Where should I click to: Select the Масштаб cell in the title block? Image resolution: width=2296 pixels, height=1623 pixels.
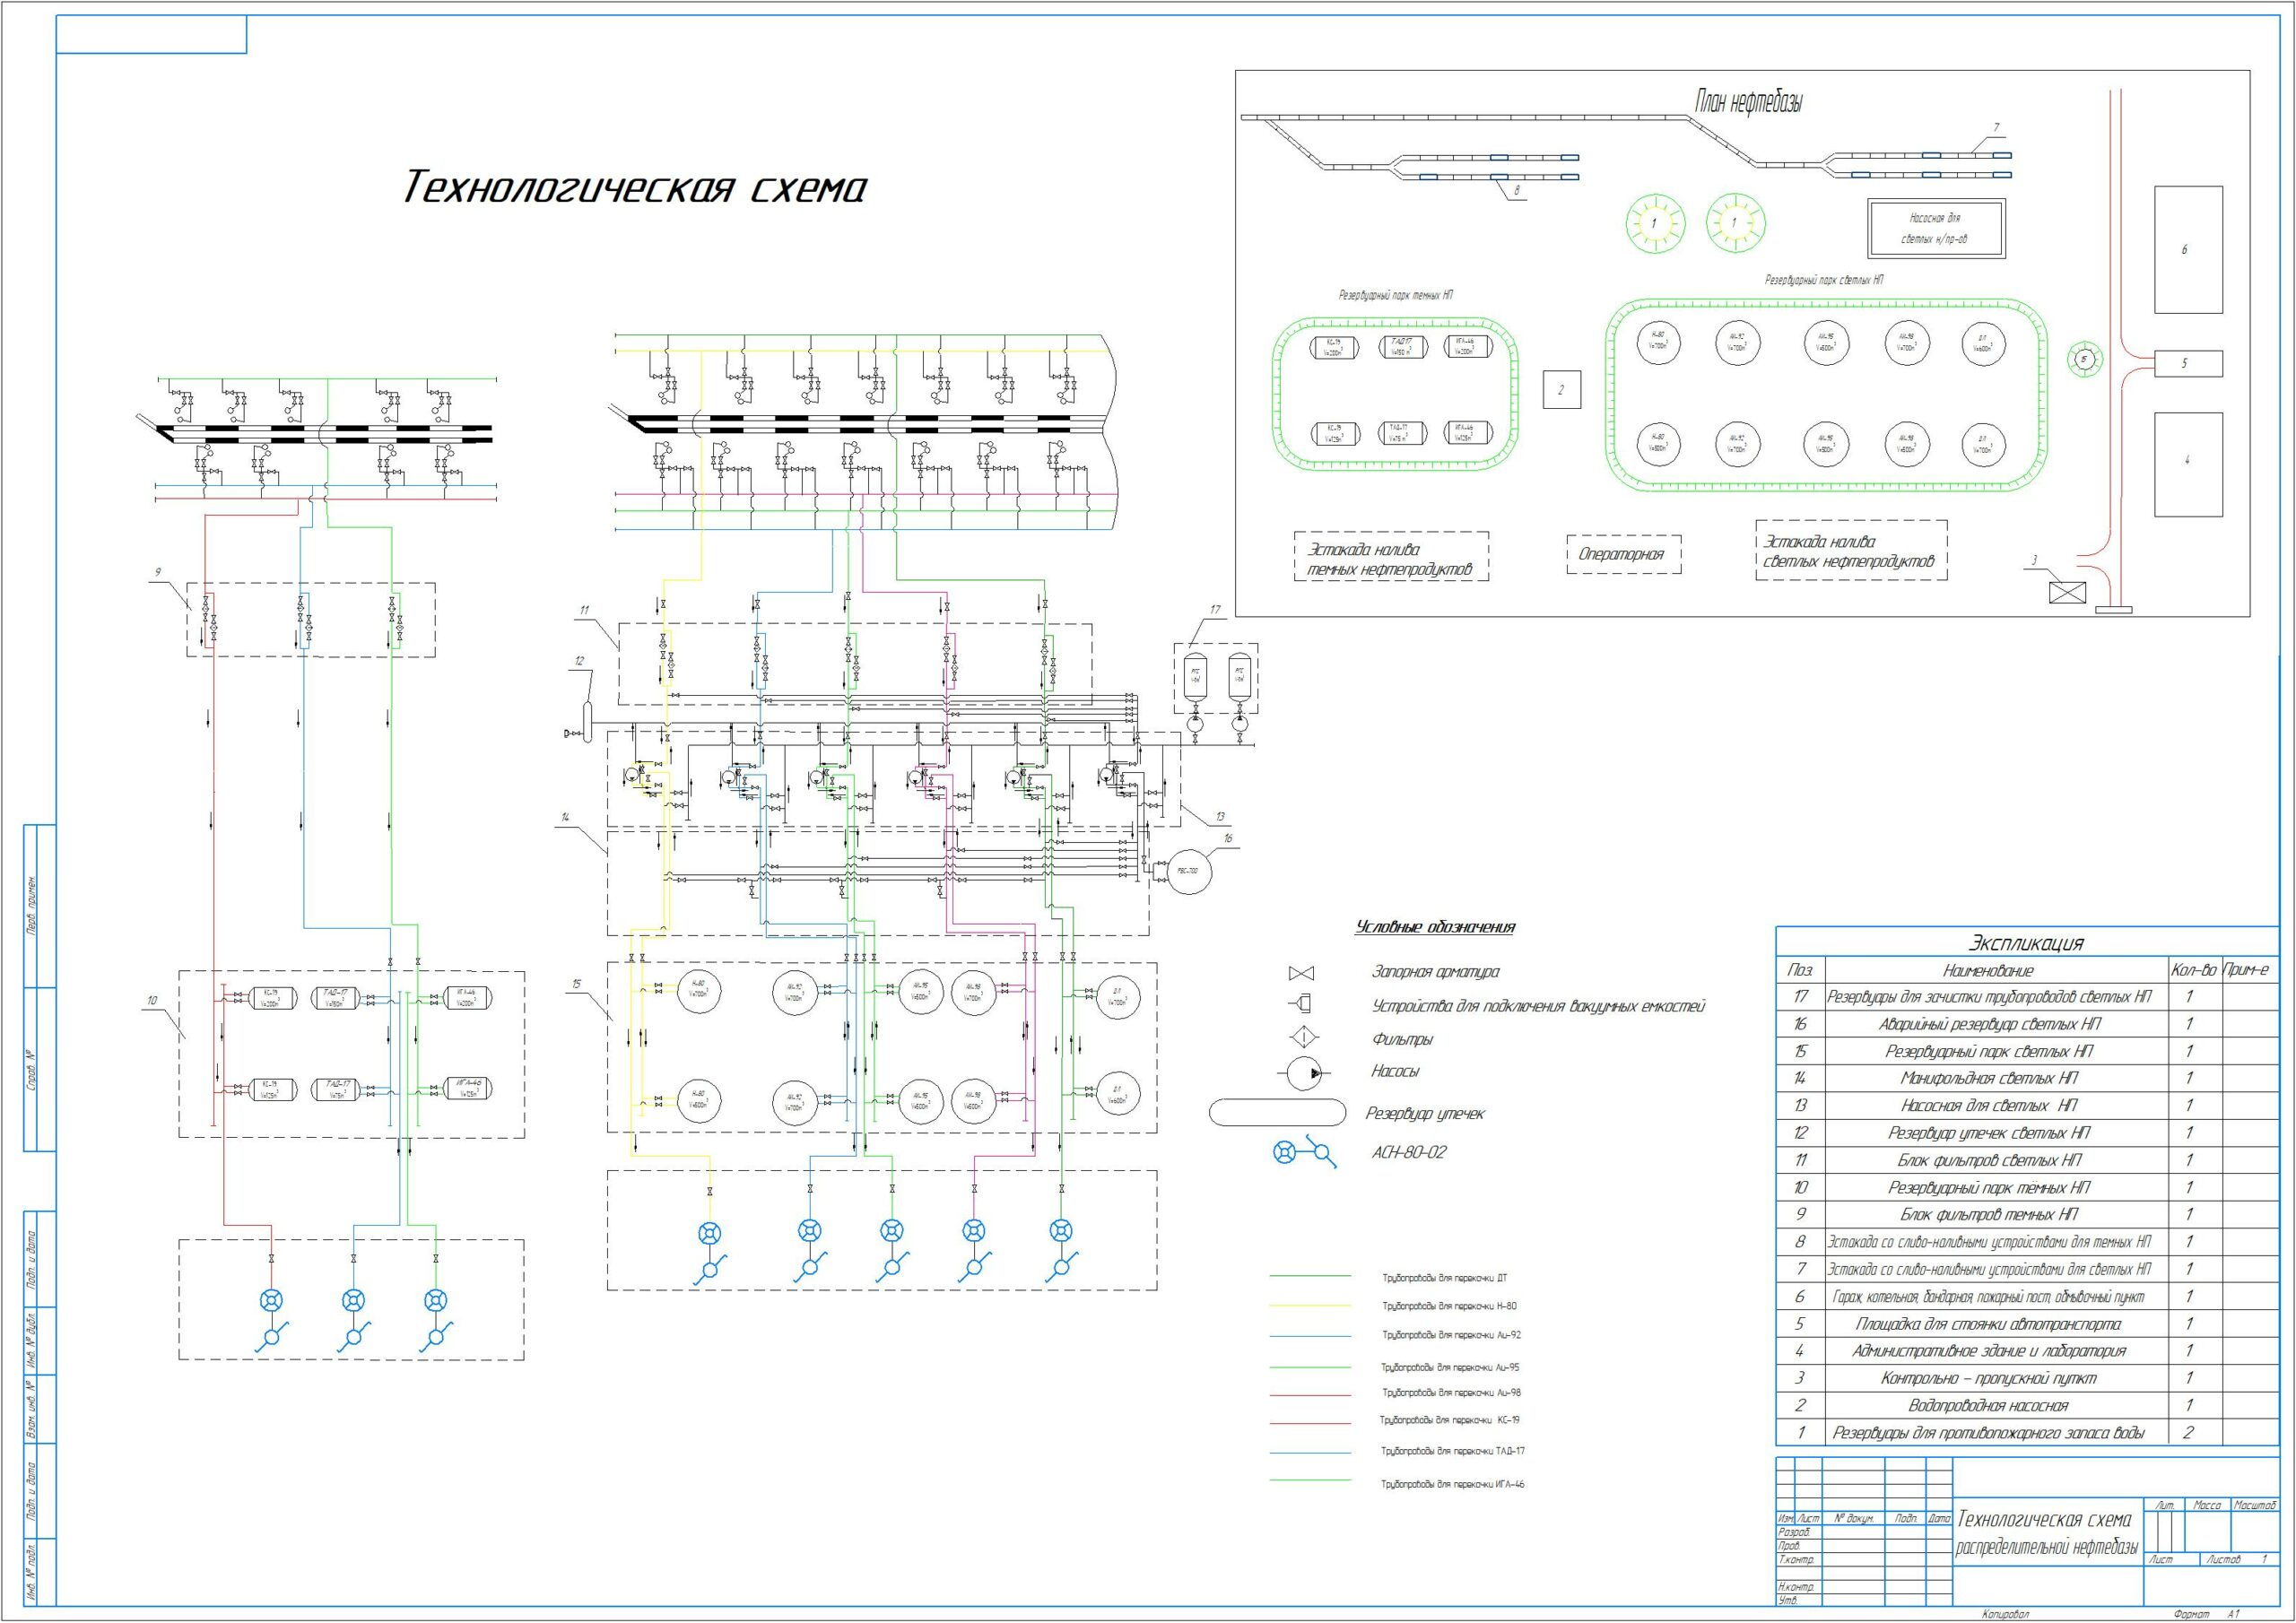tap(2254, 1505)
